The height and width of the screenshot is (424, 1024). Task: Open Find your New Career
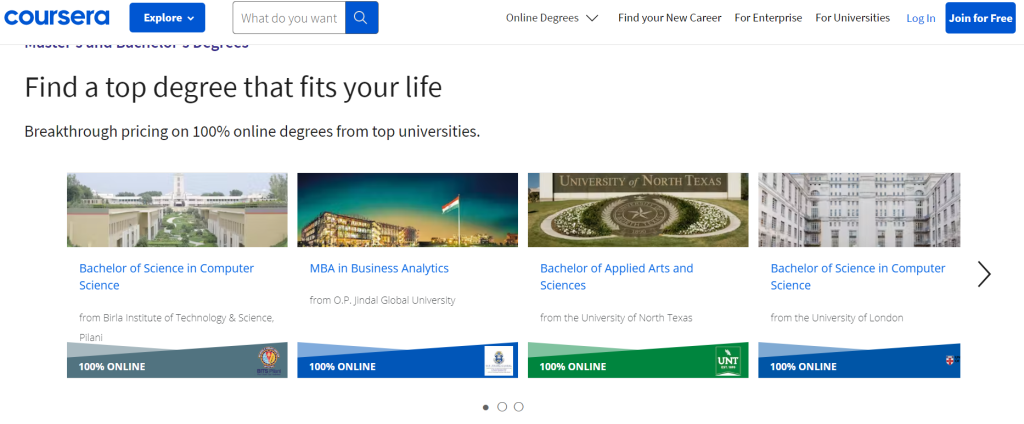click(669, 18)
